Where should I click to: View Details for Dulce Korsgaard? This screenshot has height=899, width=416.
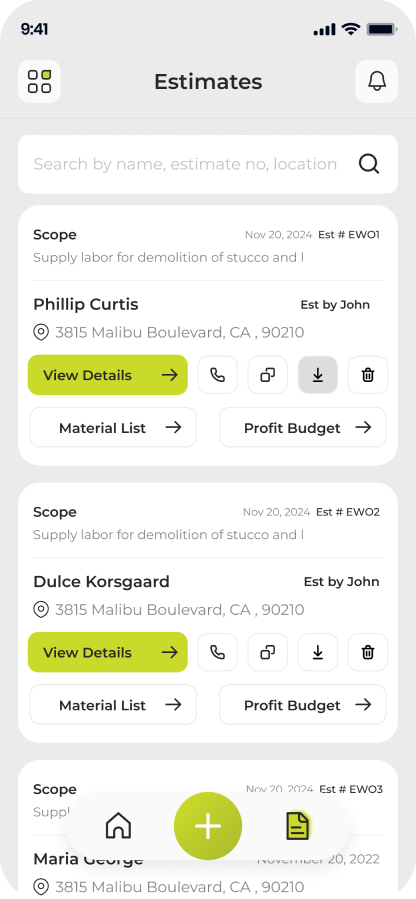108,652
